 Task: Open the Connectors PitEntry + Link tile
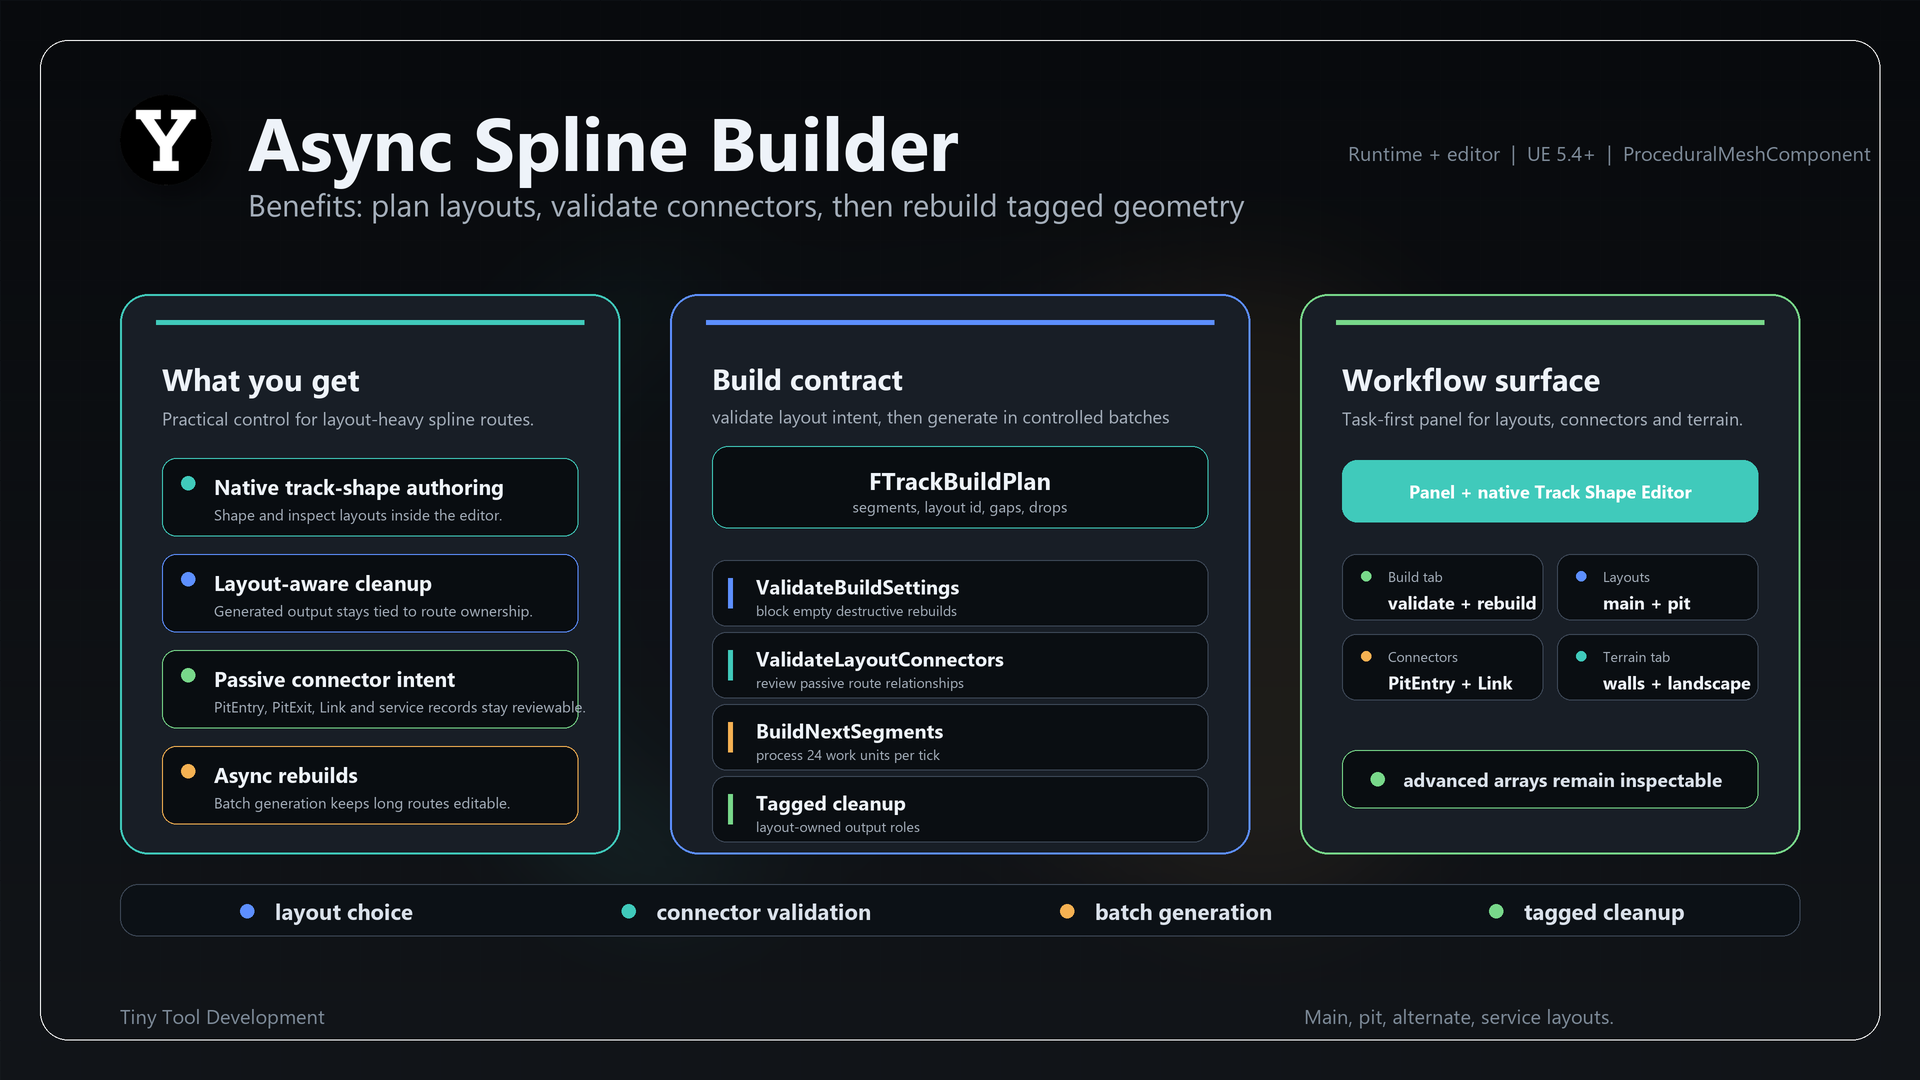pos(1442,667)
